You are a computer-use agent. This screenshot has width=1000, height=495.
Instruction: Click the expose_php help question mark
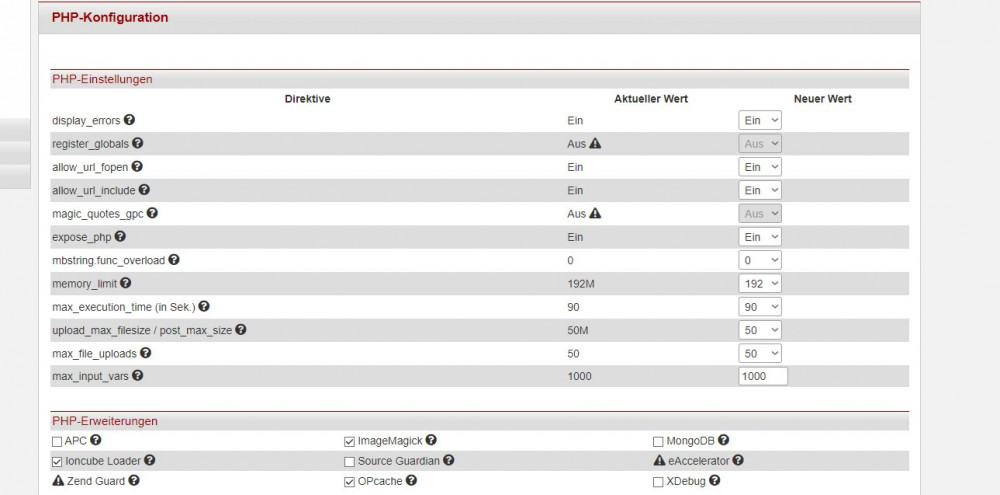[120, 237]
